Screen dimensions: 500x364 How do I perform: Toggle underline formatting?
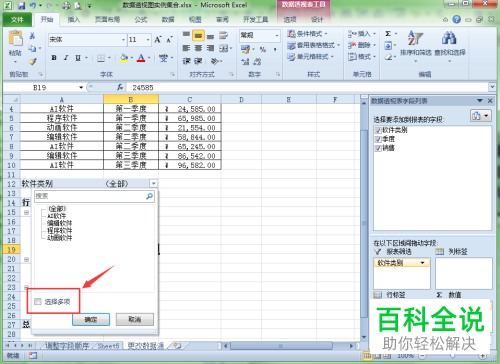tap(78, 58)
